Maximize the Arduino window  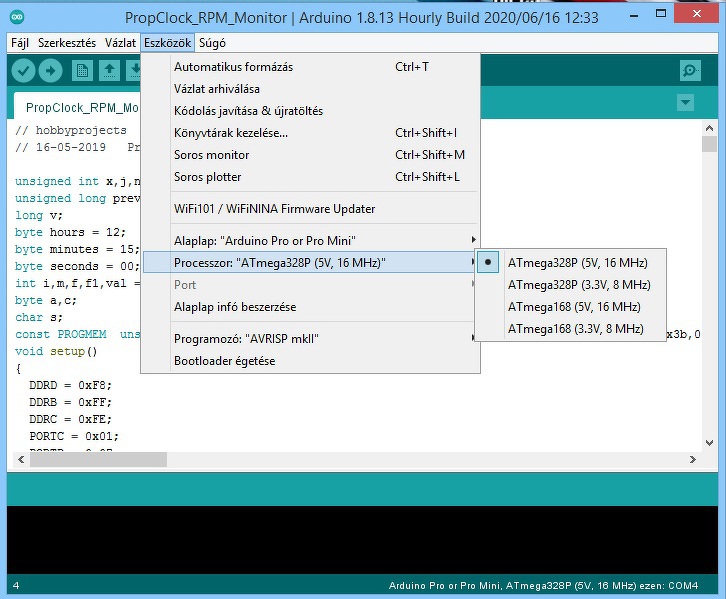click(x=661, y=14)
